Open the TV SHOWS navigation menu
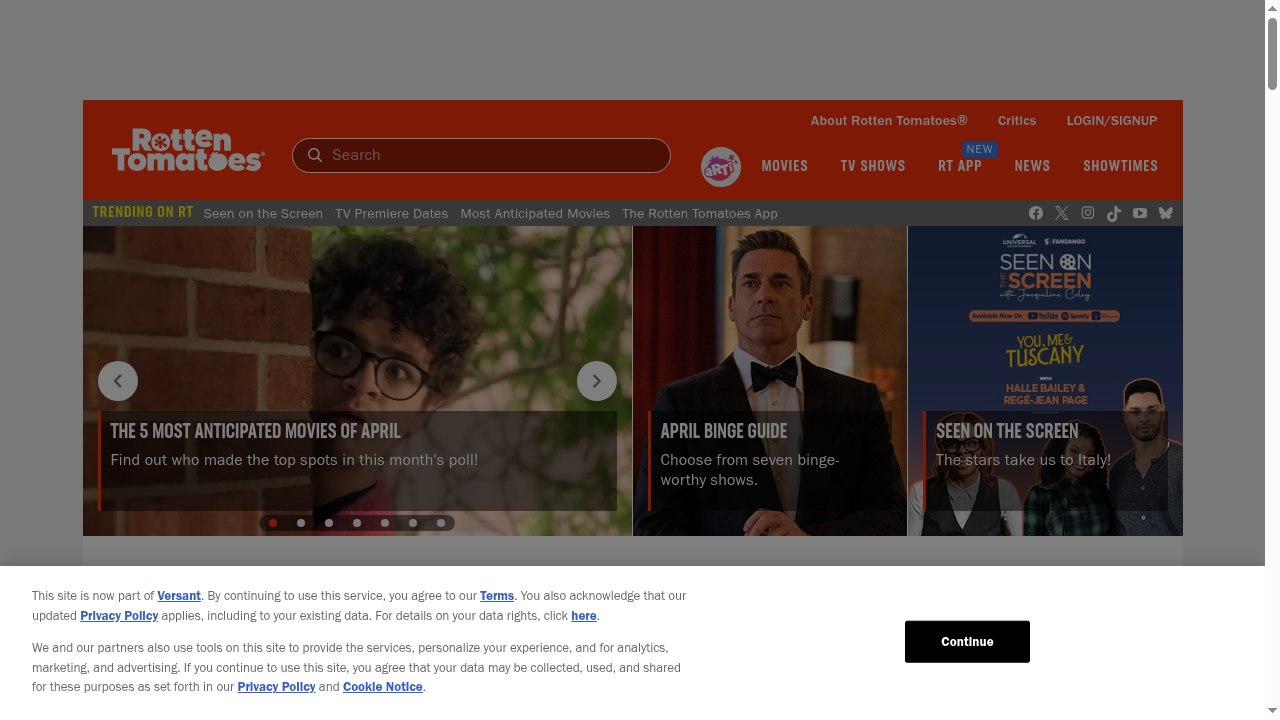The image size is (1280, 720). [x=873, y=166]
